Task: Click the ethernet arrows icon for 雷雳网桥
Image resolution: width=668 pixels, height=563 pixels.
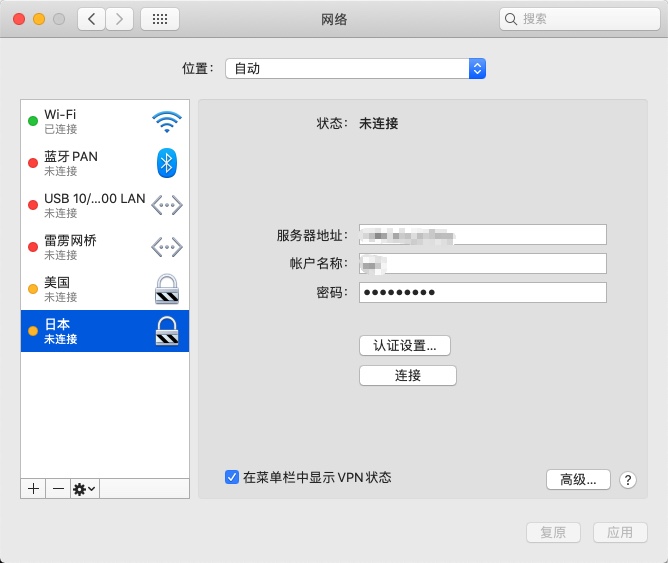Action: 167,247
